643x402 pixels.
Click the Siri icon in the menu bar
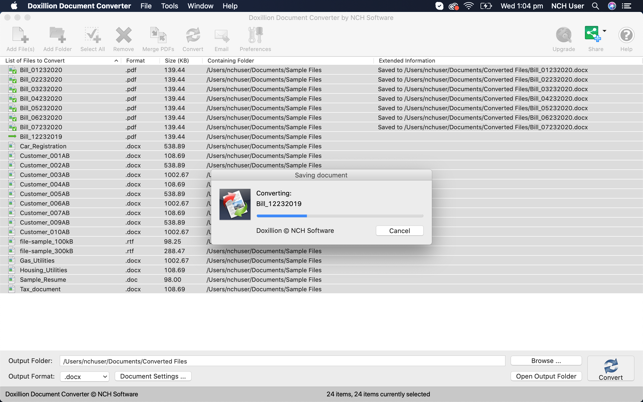click(x=612, y=6)
